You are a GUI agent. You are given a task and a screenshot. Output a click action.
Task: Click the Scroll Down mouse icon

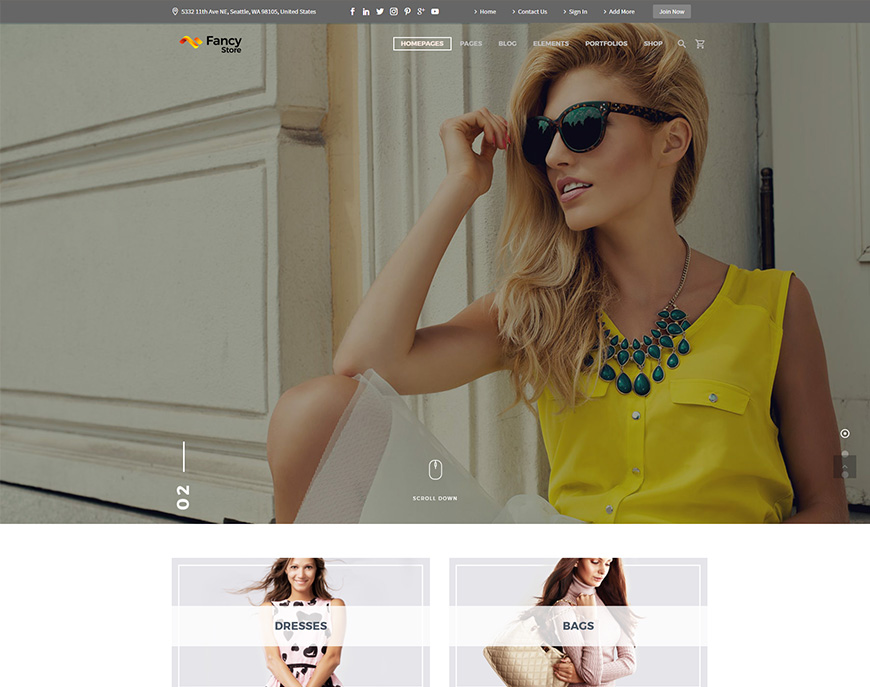pyautogui.click(x=434, y=468)
